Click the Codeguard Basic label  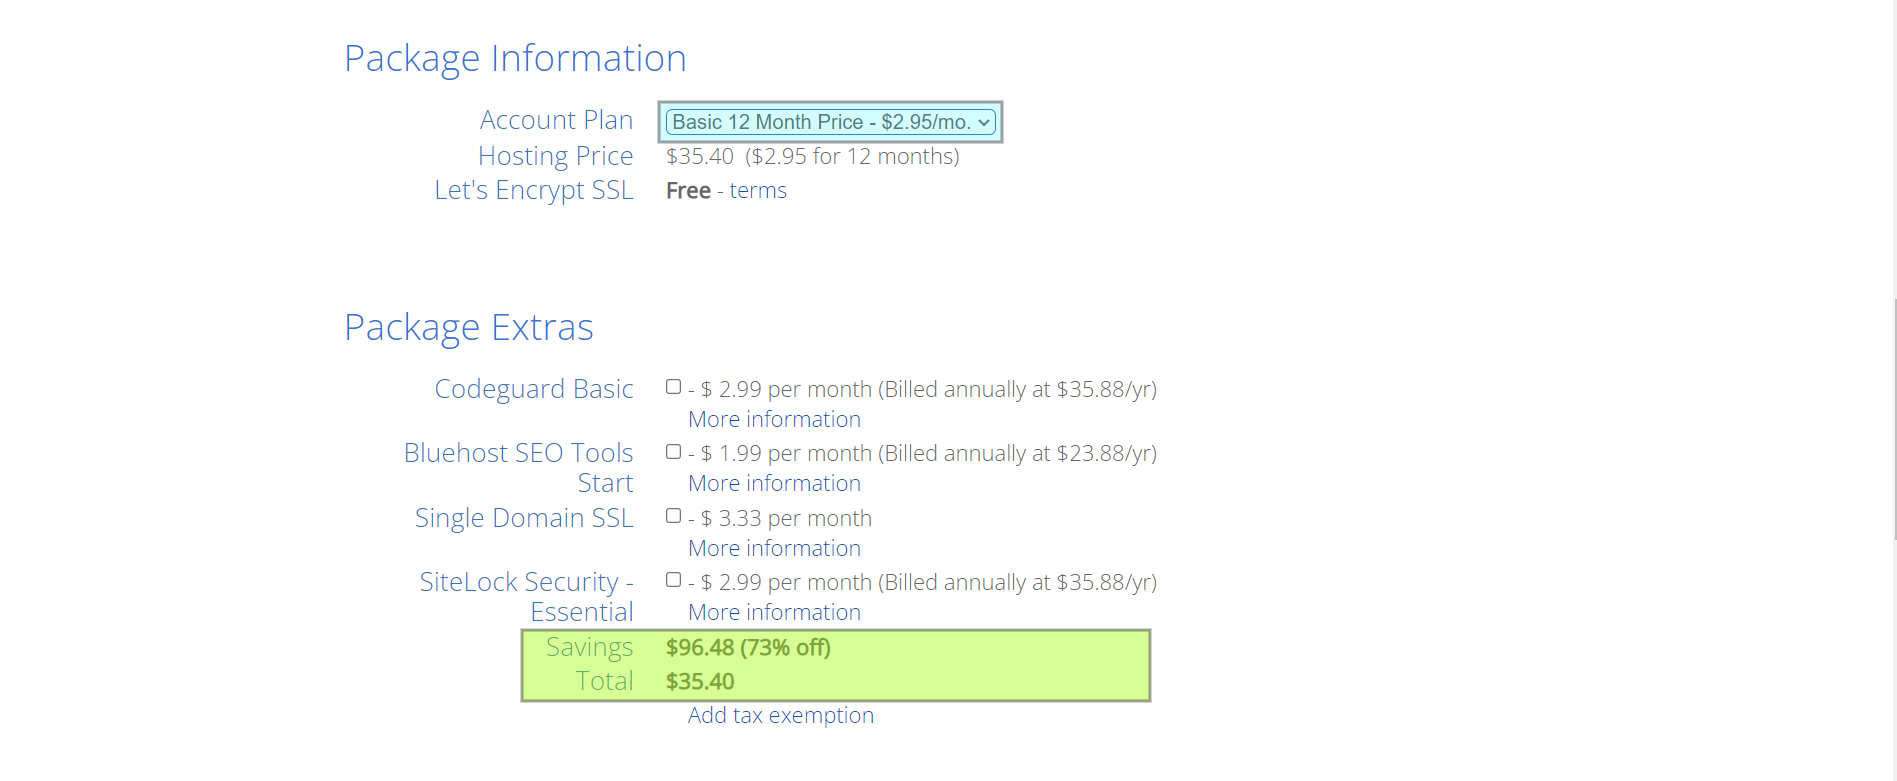coord(534,389)
